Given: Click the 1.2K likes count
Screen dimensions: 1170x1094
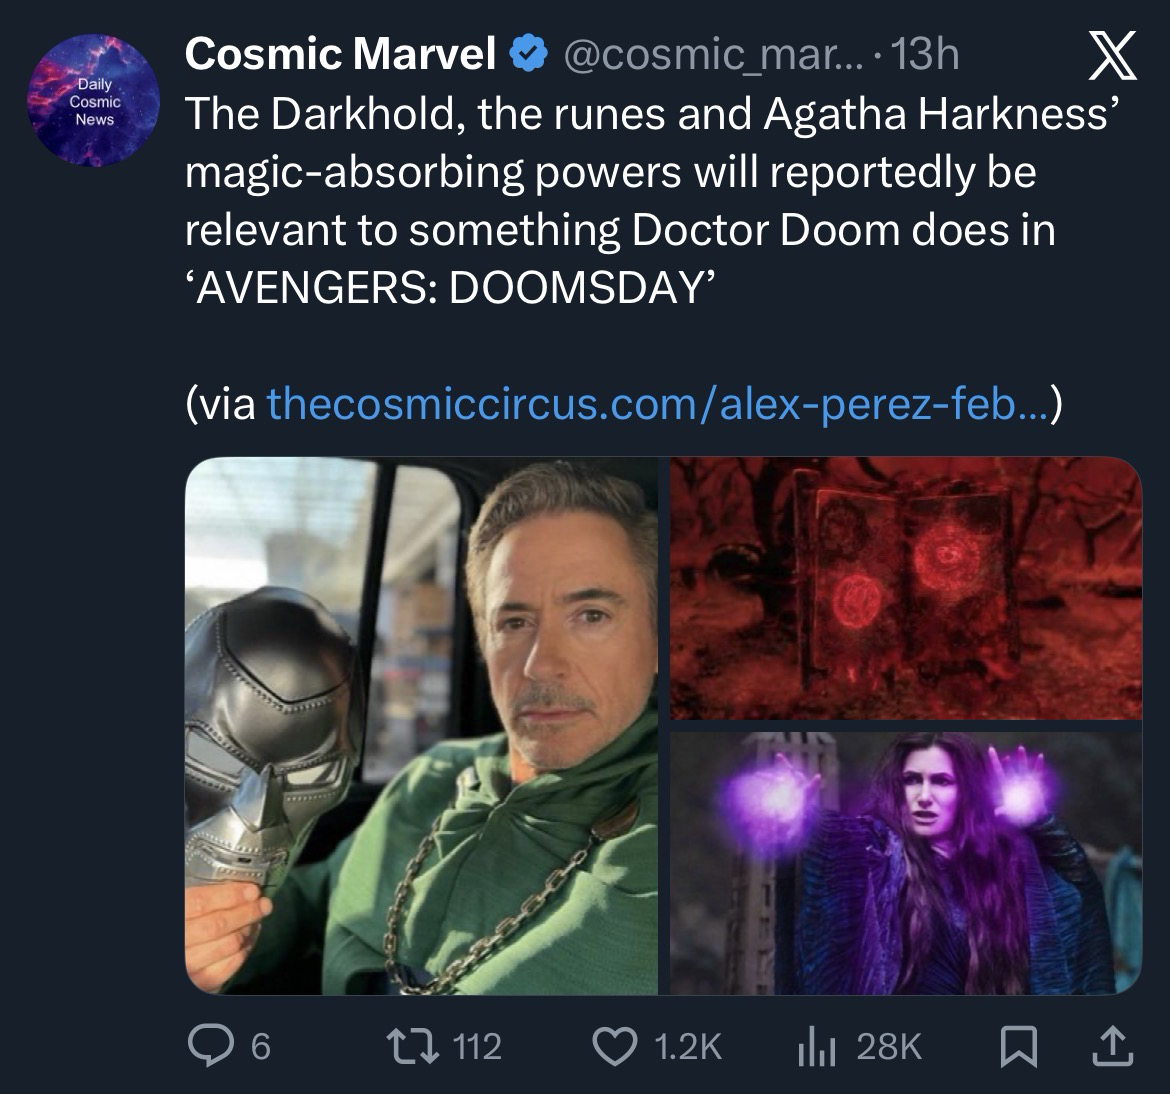Looking at the screenshot, I should coord(686,1046).
